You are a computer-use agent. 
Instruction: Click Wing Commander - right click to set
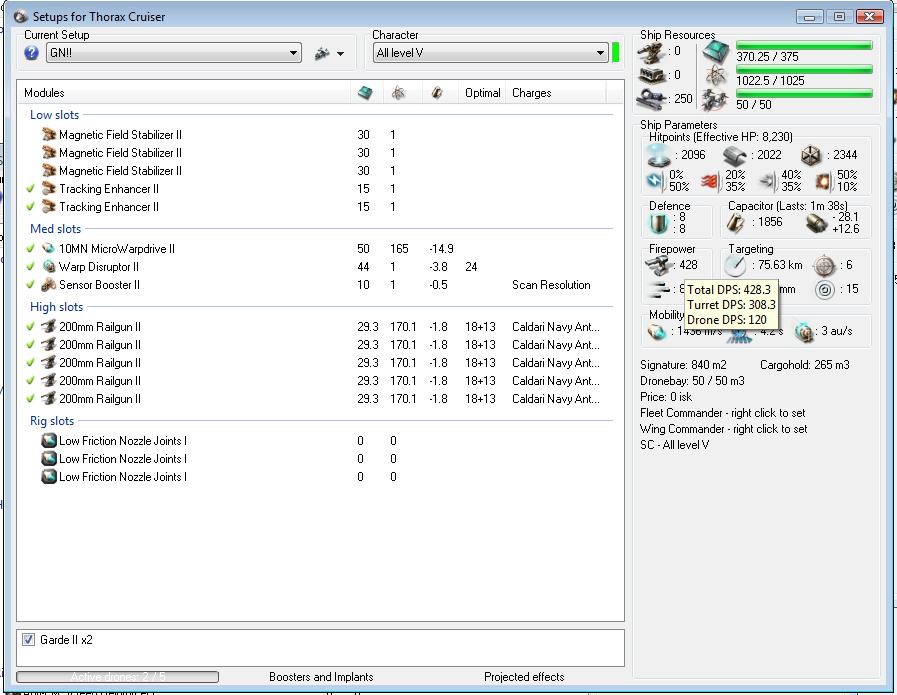click(724, 429)
